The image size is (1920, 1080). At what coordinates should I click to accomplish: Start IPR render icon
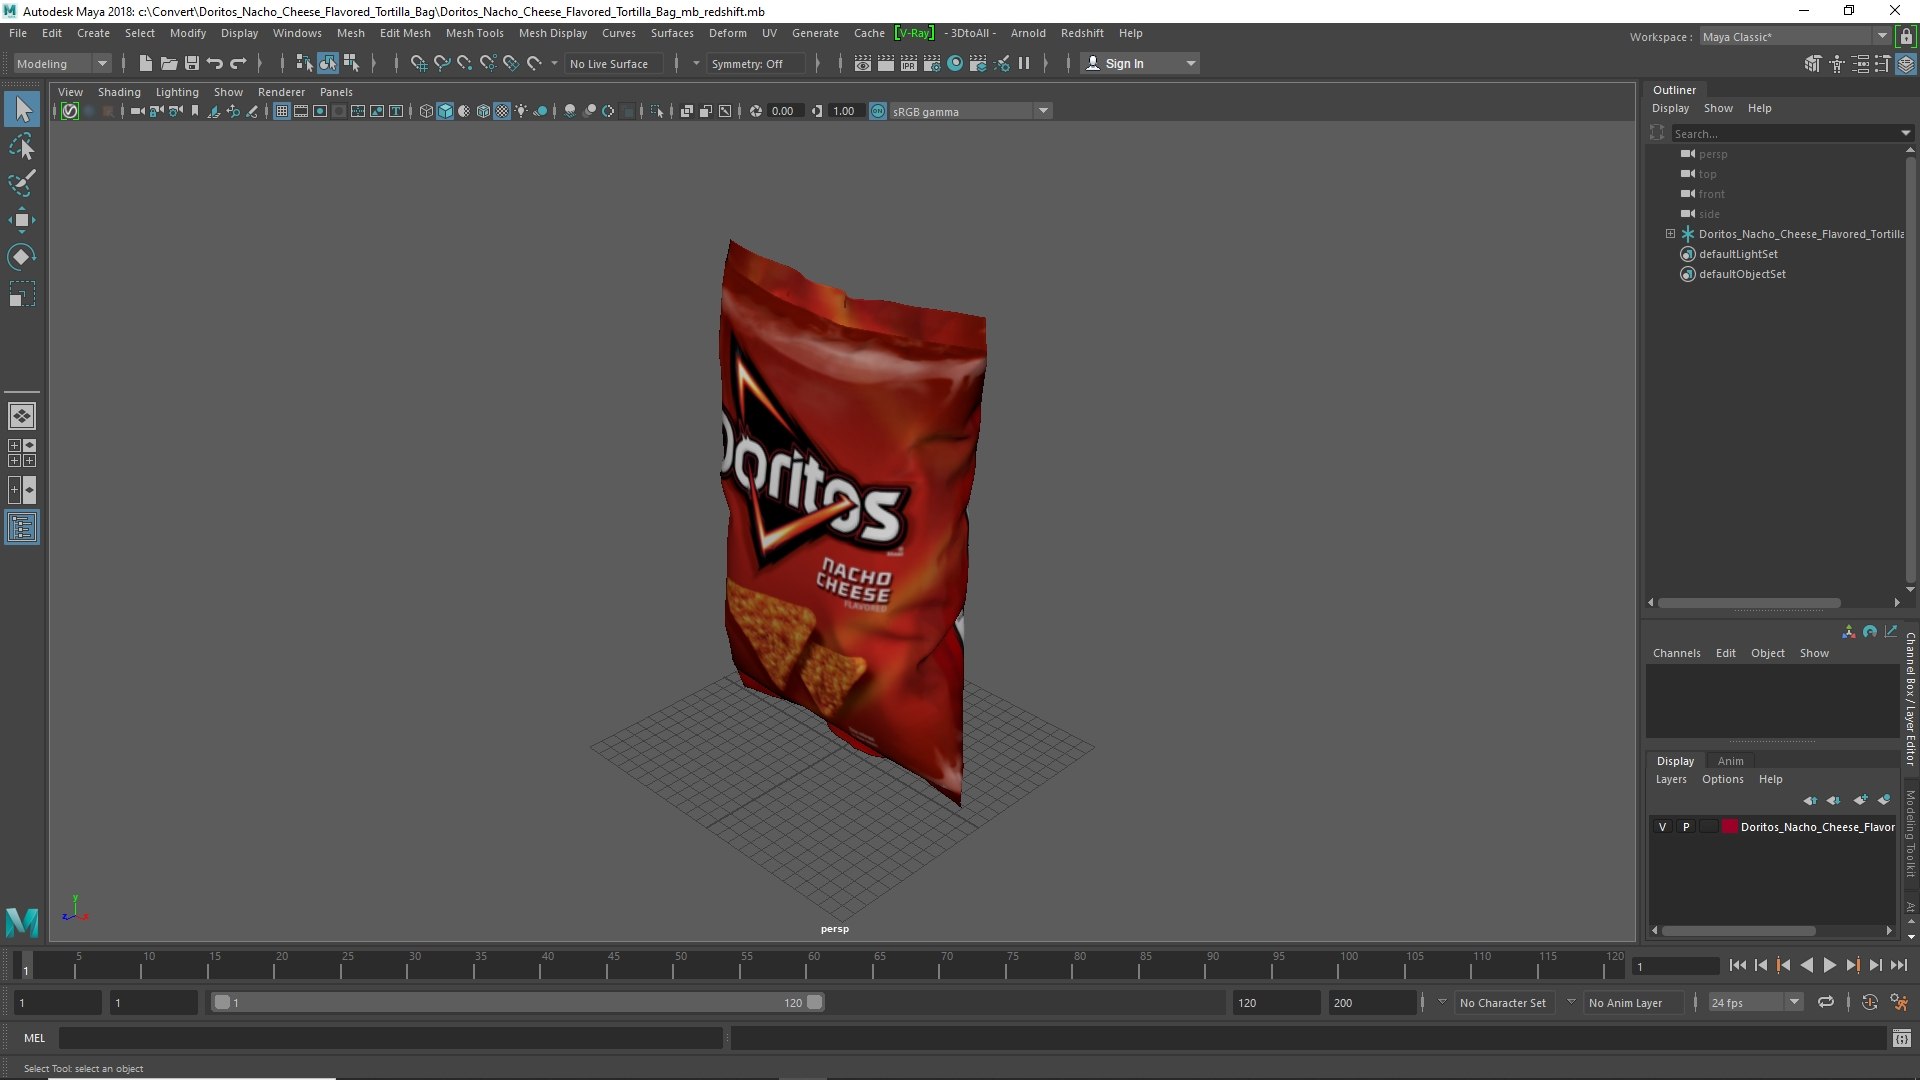pos(909,63)
